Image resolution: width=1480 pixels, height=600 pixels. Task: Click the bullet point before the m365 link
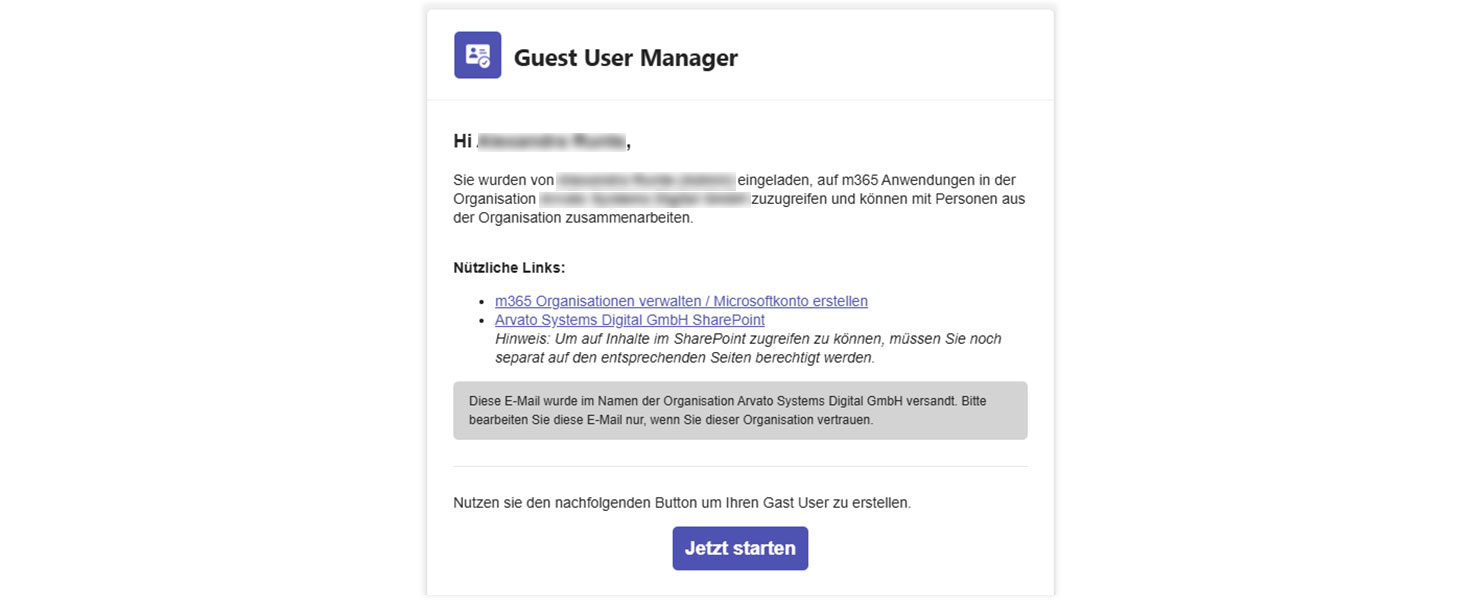(x=483, y=300)
